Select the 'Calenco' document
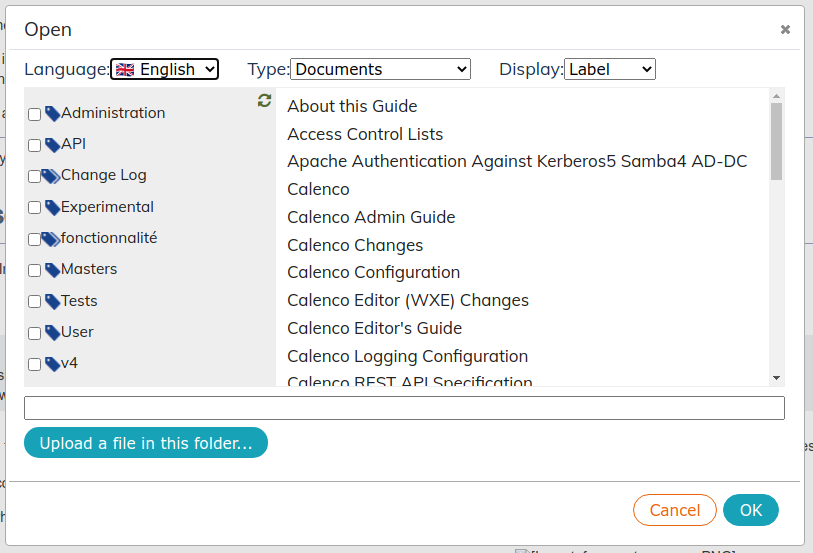This screenshot has height=553, width=813. (x=318, y=189)
